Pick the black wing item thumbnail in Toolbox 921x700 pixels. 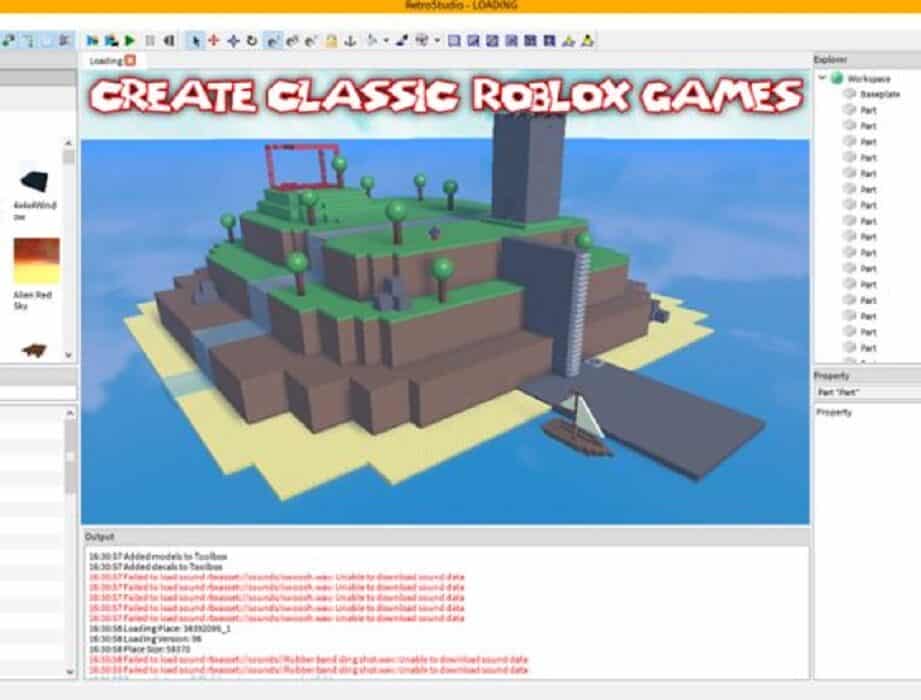[34, 181]
